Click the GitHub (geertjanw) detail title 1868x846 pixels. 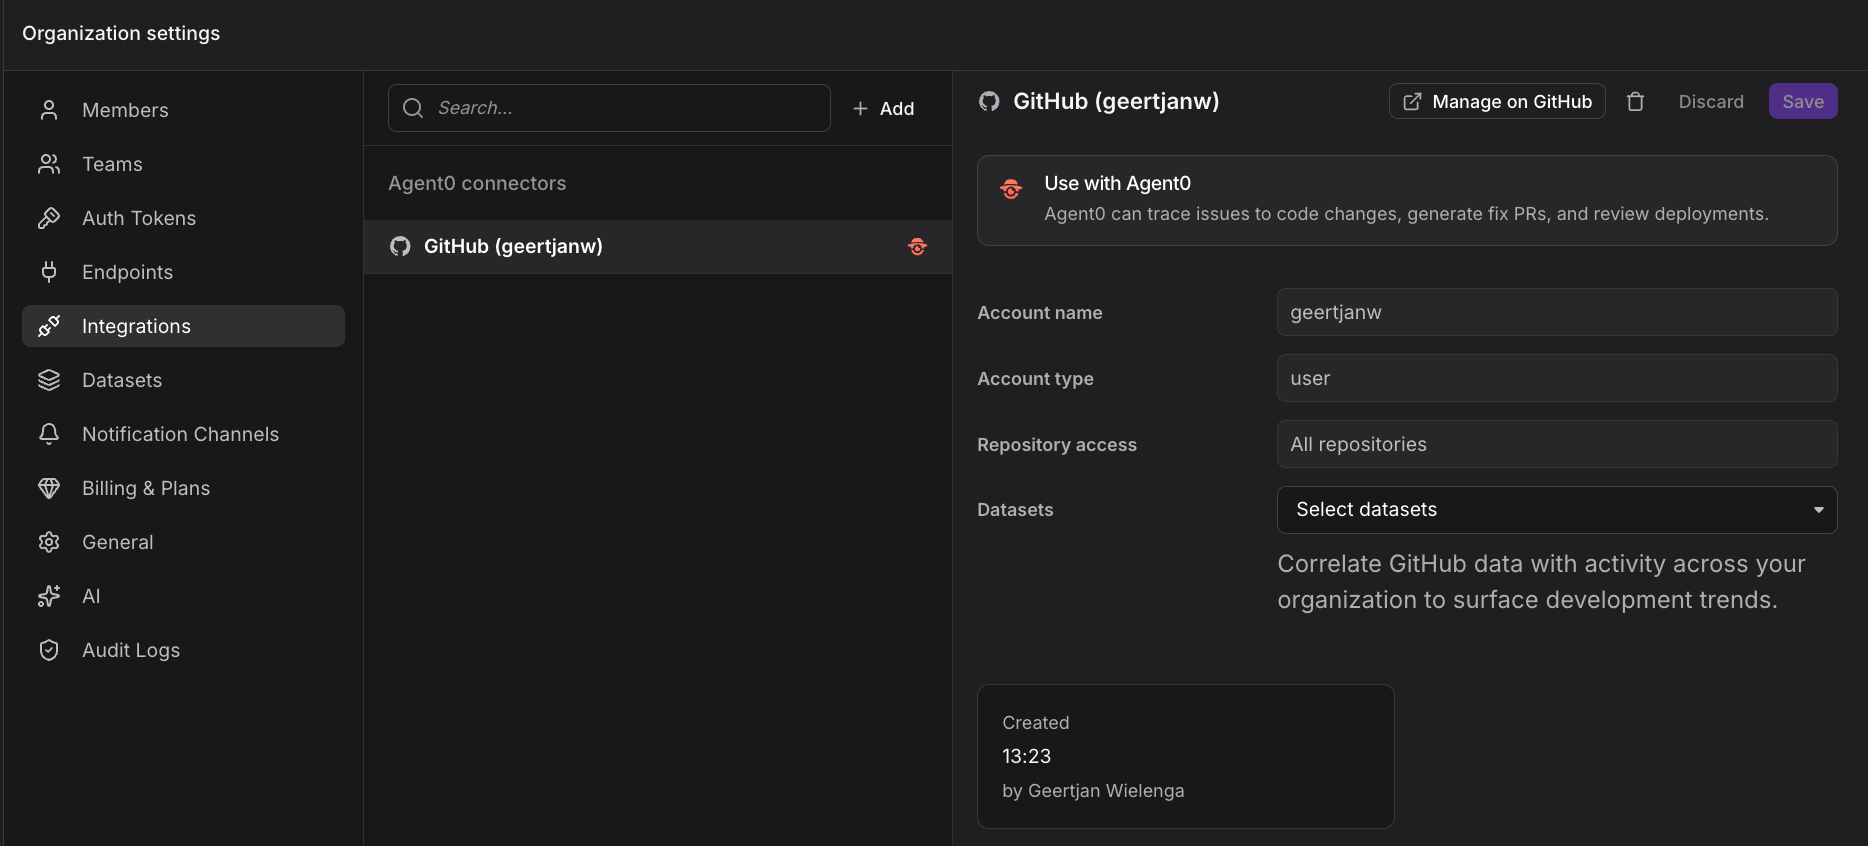[x=1116, y=101]
